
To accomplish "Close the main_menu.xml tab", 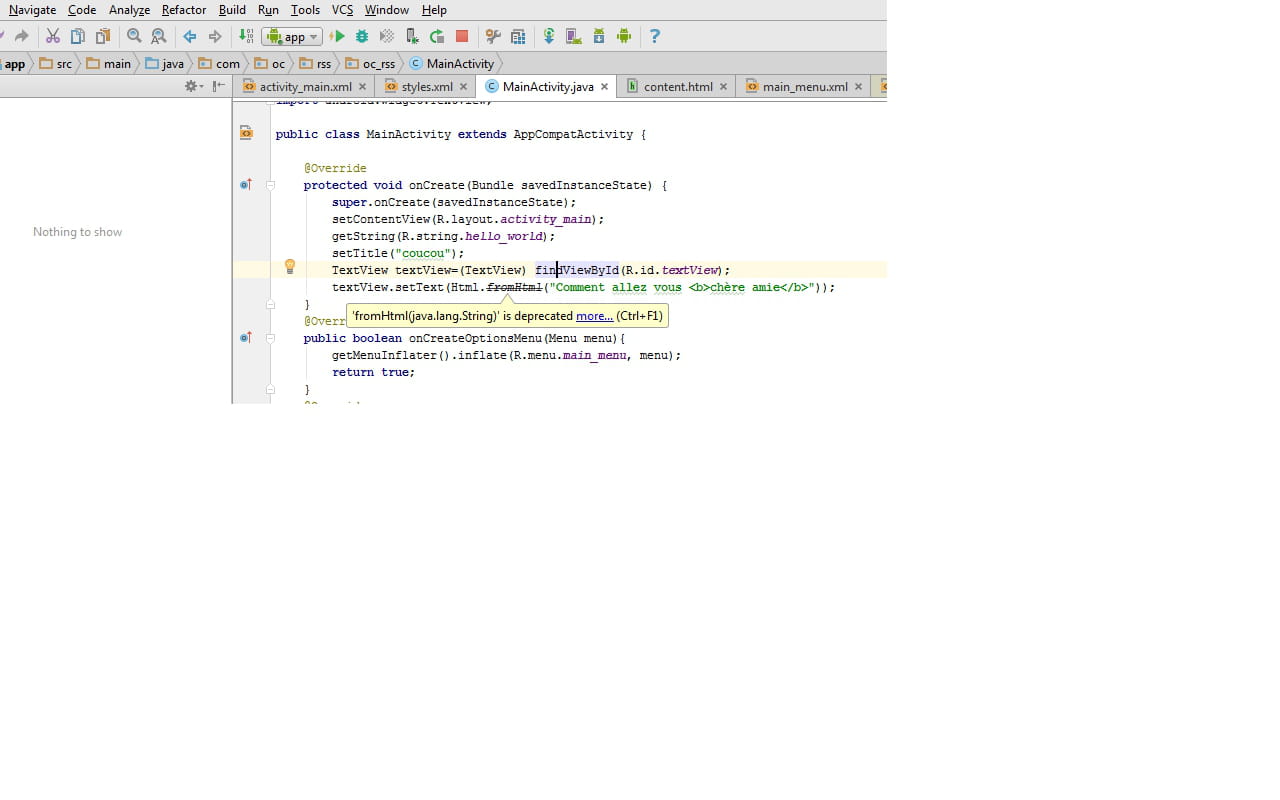I will (x=858, y=87).
